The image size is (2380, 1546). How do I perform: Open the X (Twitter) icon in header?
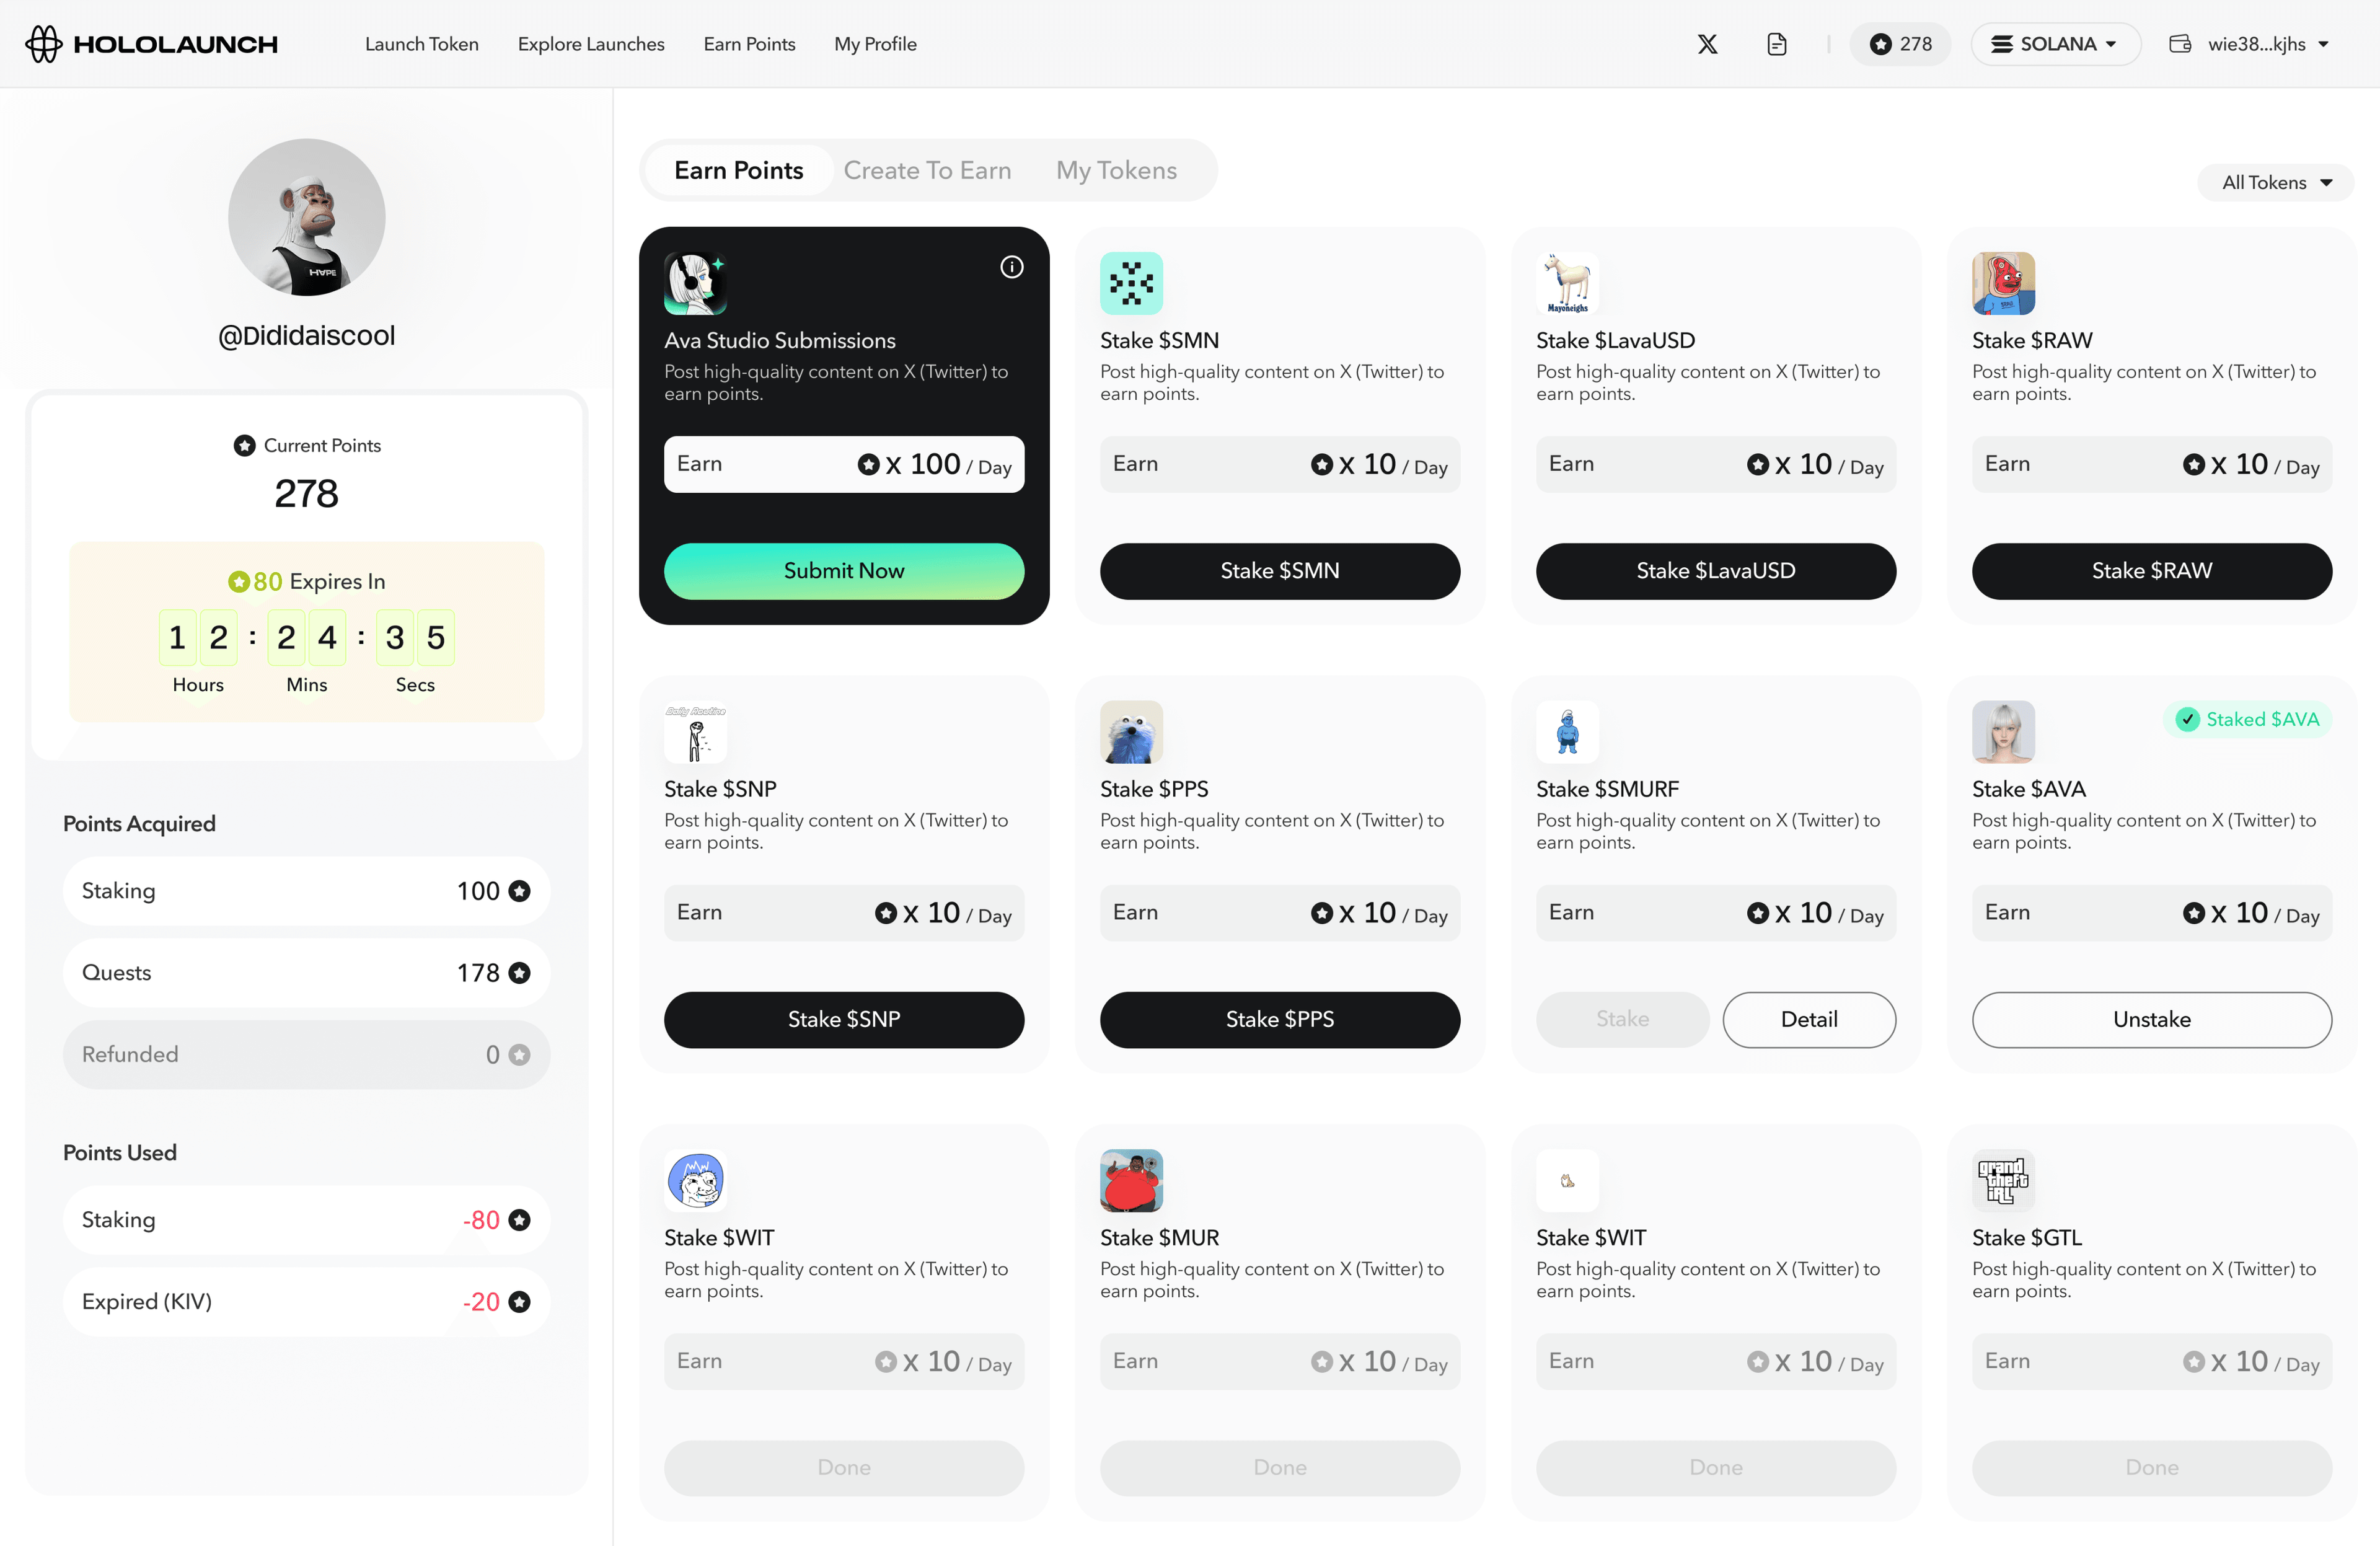[x=1707, y=44]
